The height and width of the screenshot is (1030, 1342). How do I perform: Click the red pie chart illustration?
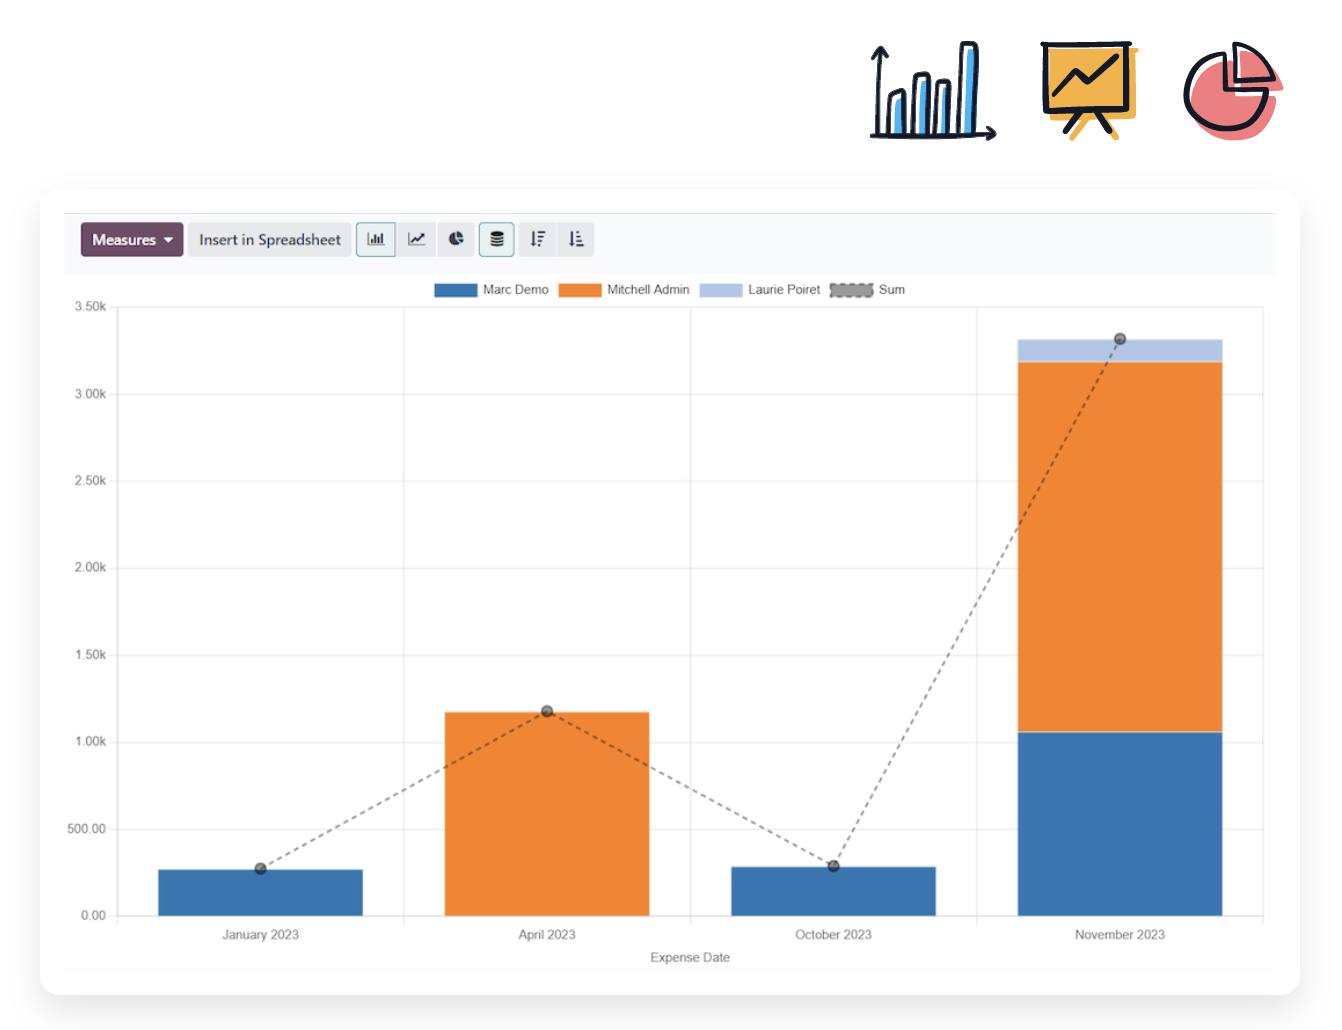(x=1232, y=92)
